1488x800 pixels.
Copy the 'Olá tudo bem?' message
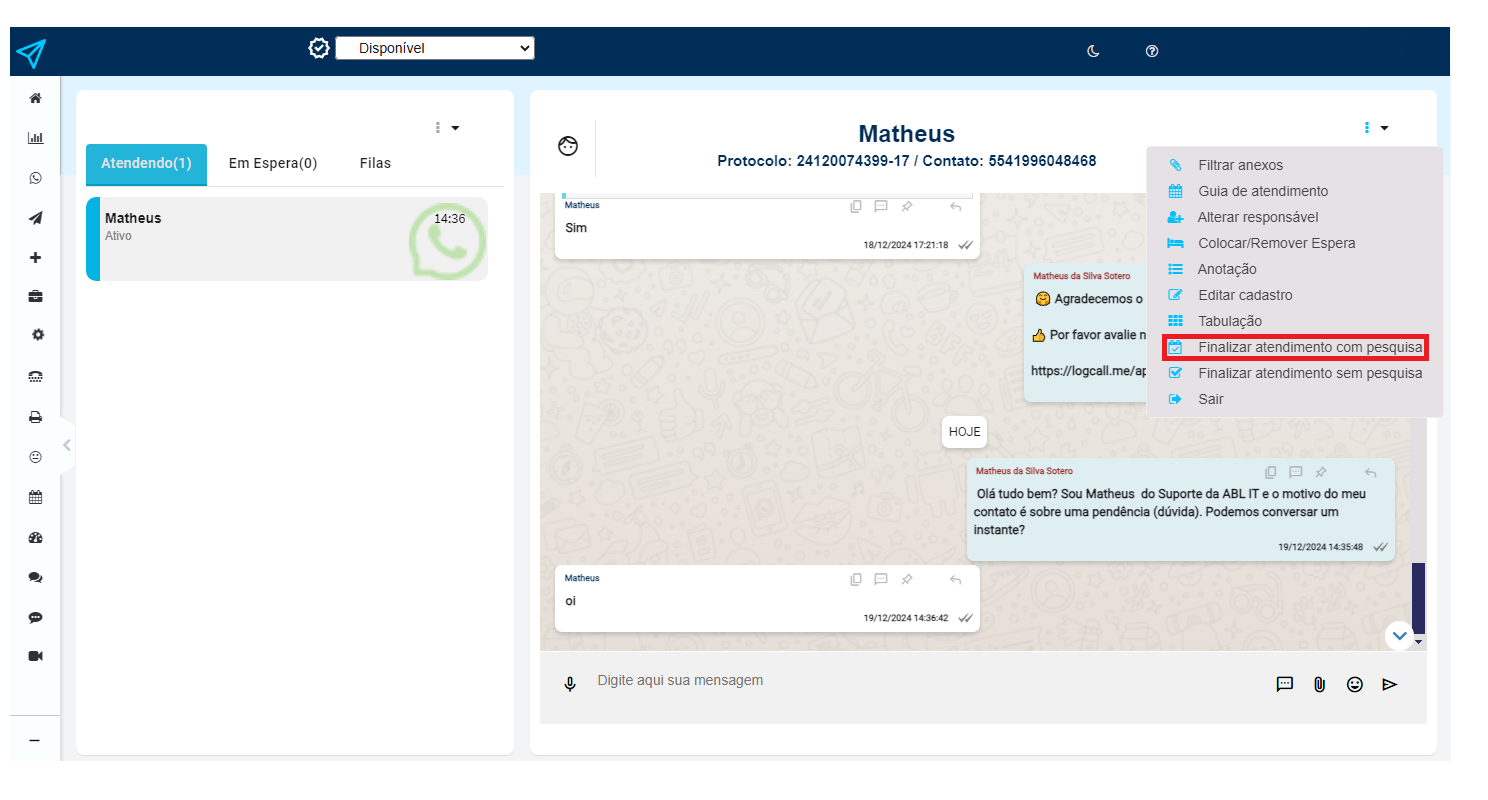point(1271,472)
